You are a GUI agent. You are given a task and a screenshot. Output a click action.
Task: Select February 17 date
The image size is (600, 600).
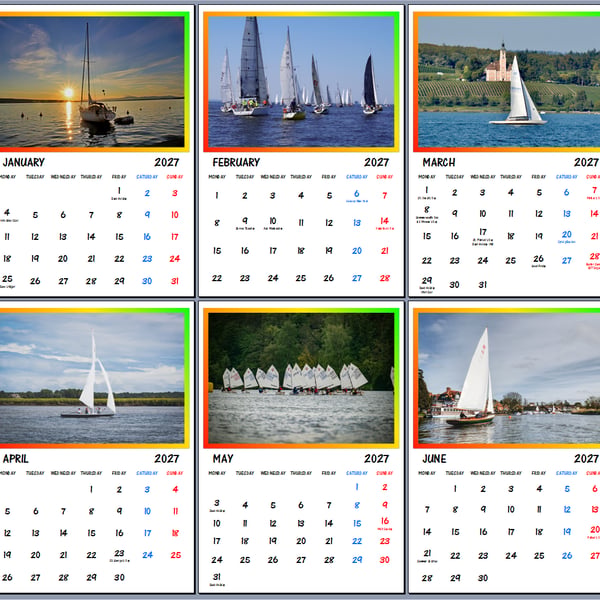273,251
